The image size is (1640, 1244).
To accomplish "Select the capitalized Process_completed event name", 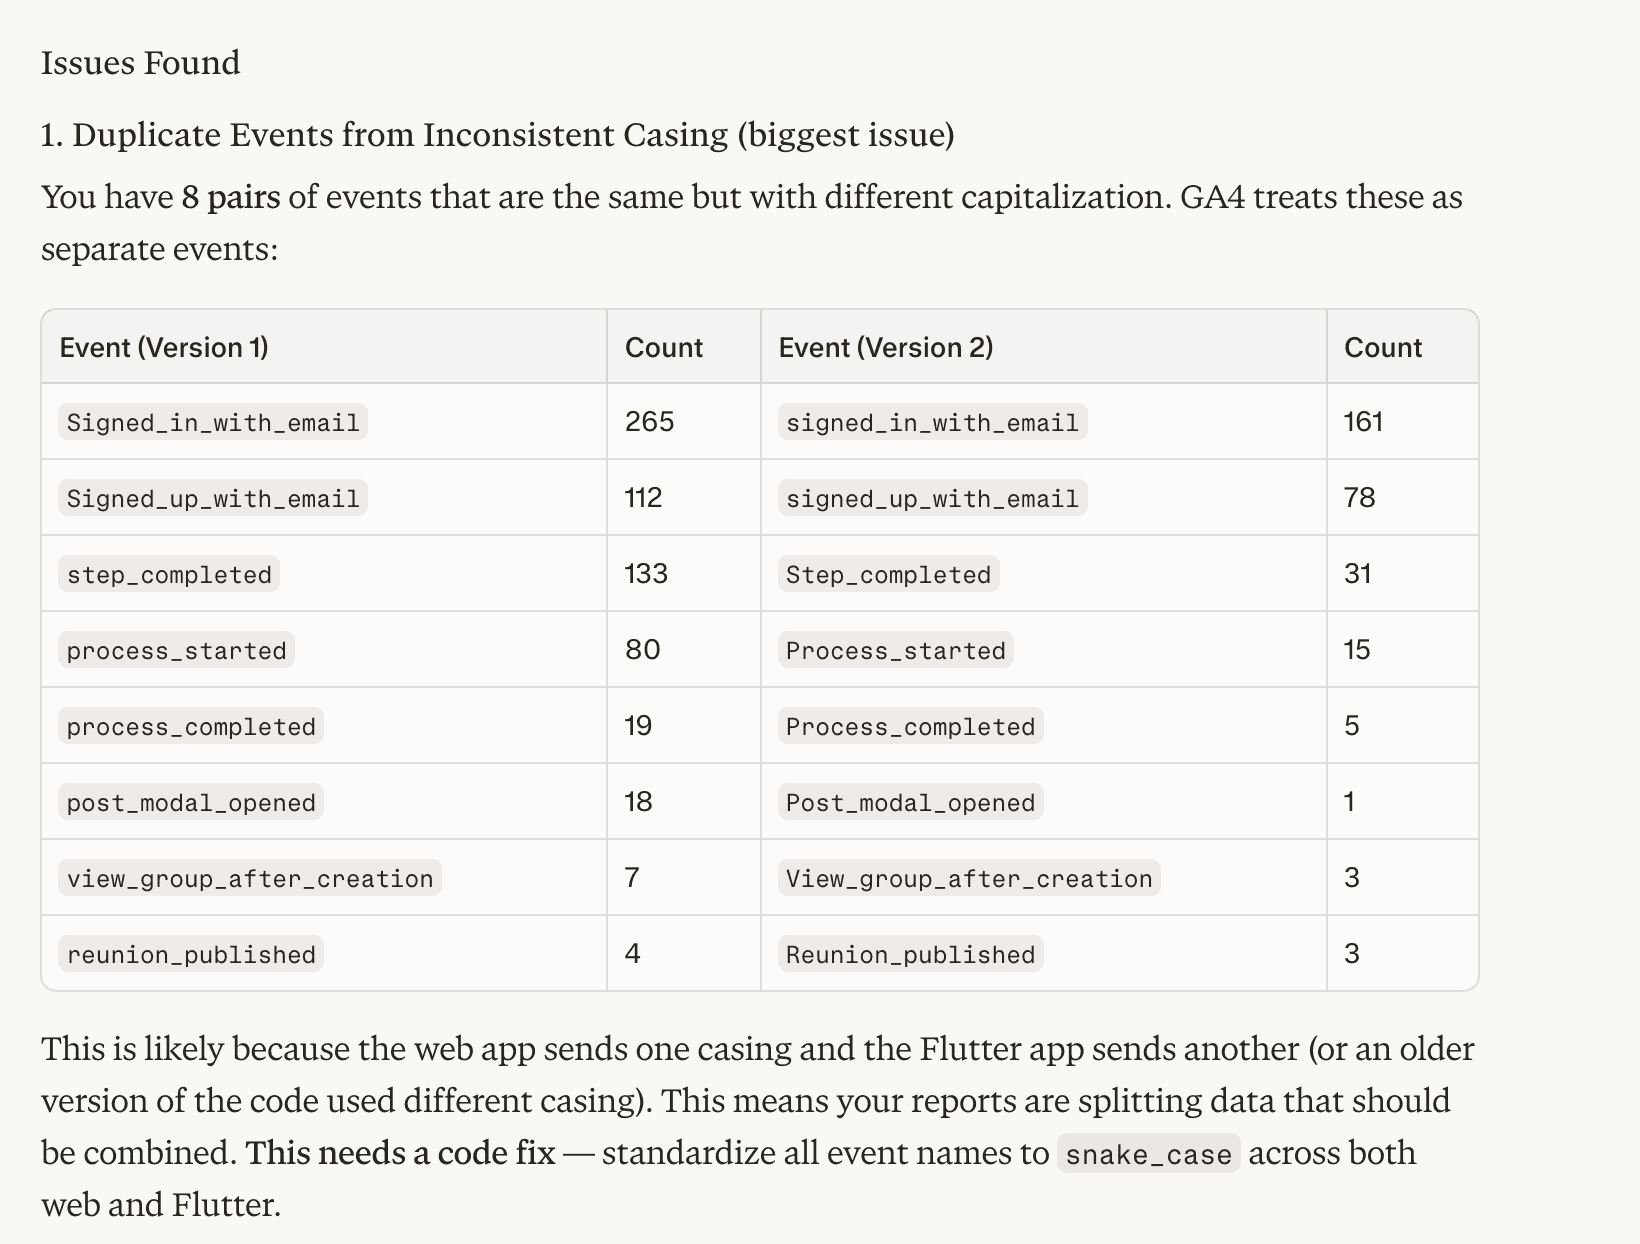I will coord(910,726).
